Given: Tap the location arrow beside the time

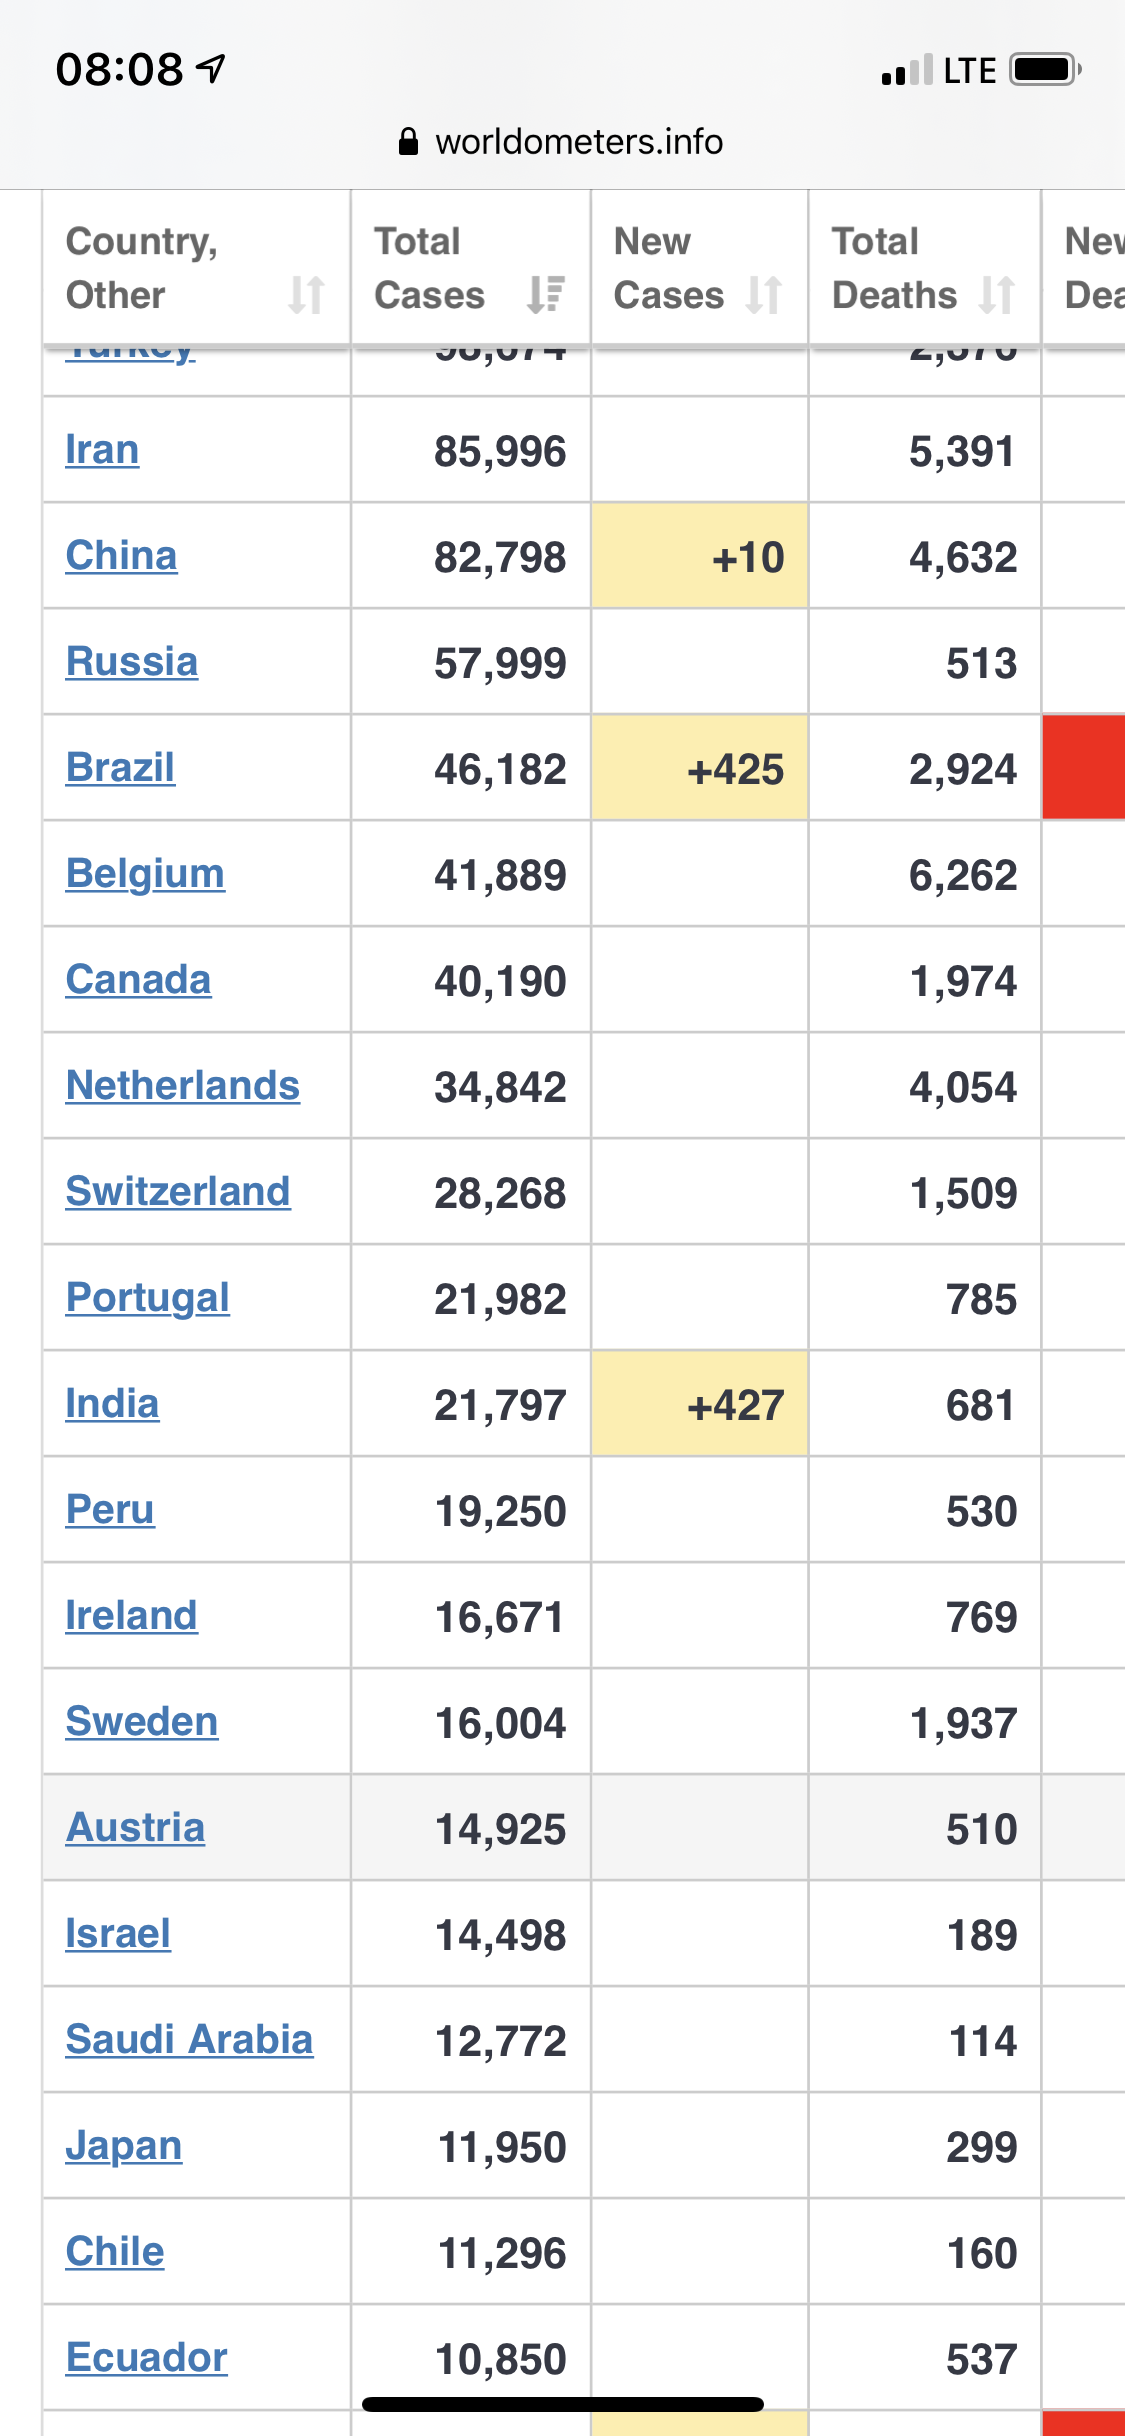Looking at the screenshot, I should [x=211, y=68].
